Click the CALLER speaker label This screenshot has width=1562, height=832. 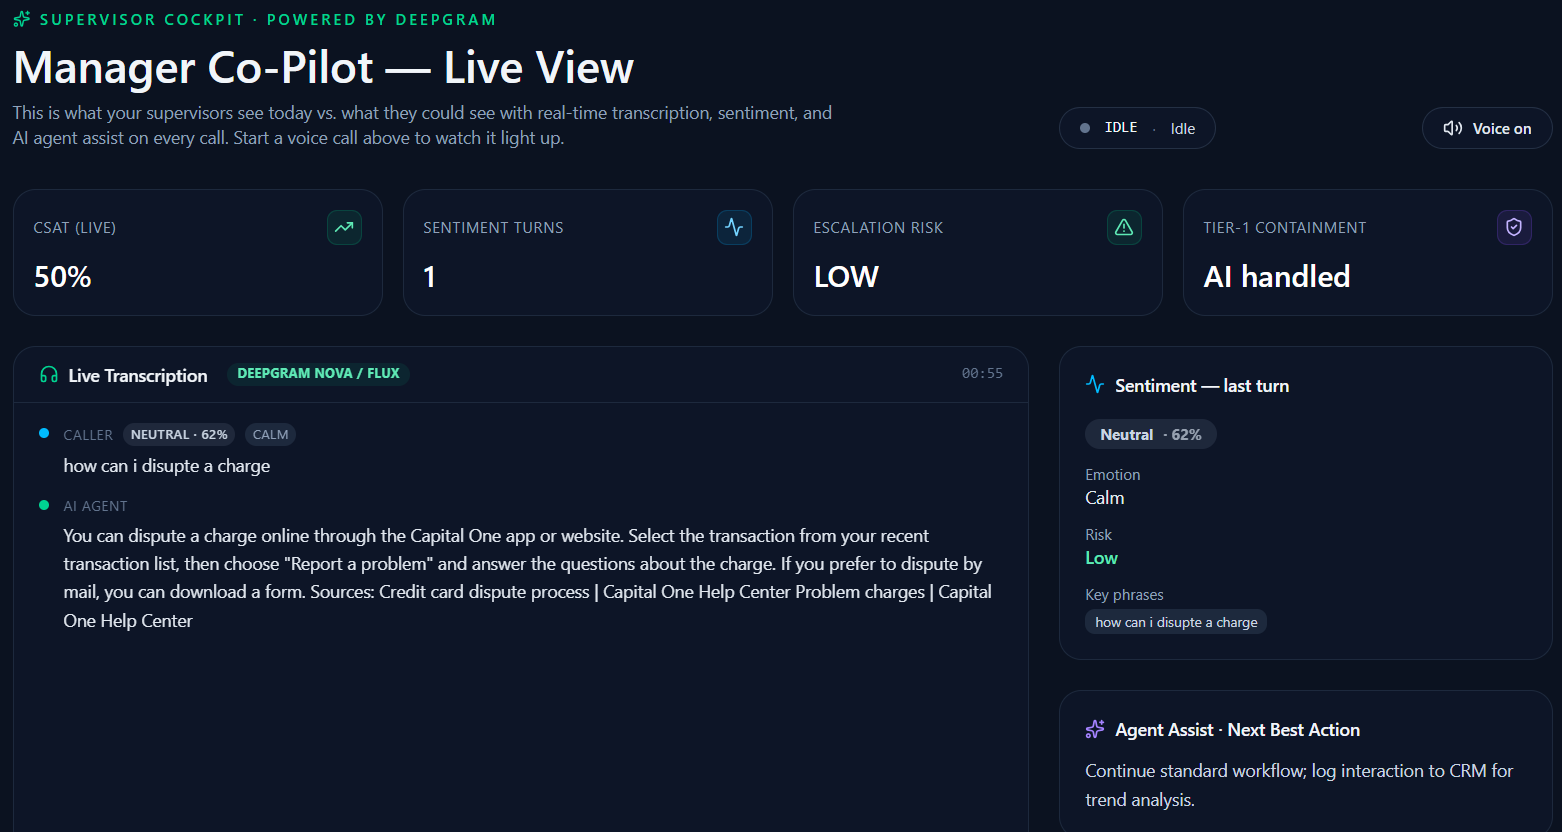(88, 435)
